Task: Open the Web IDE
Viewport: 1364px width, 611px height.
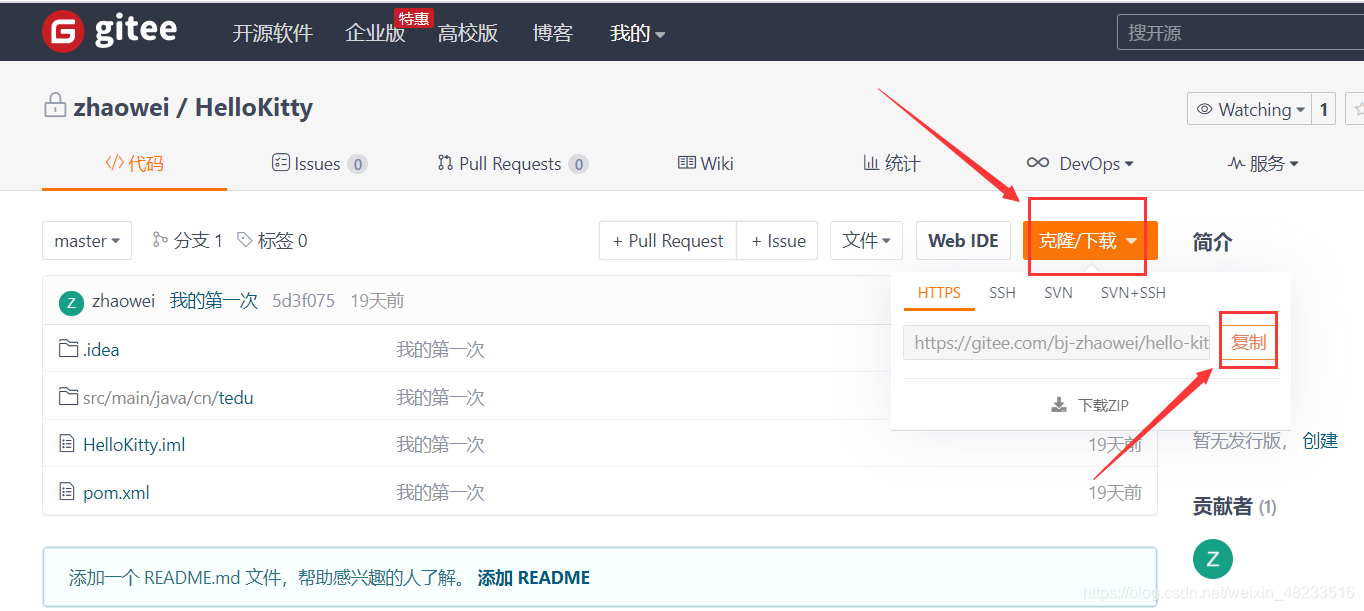Action: [963, 241]
